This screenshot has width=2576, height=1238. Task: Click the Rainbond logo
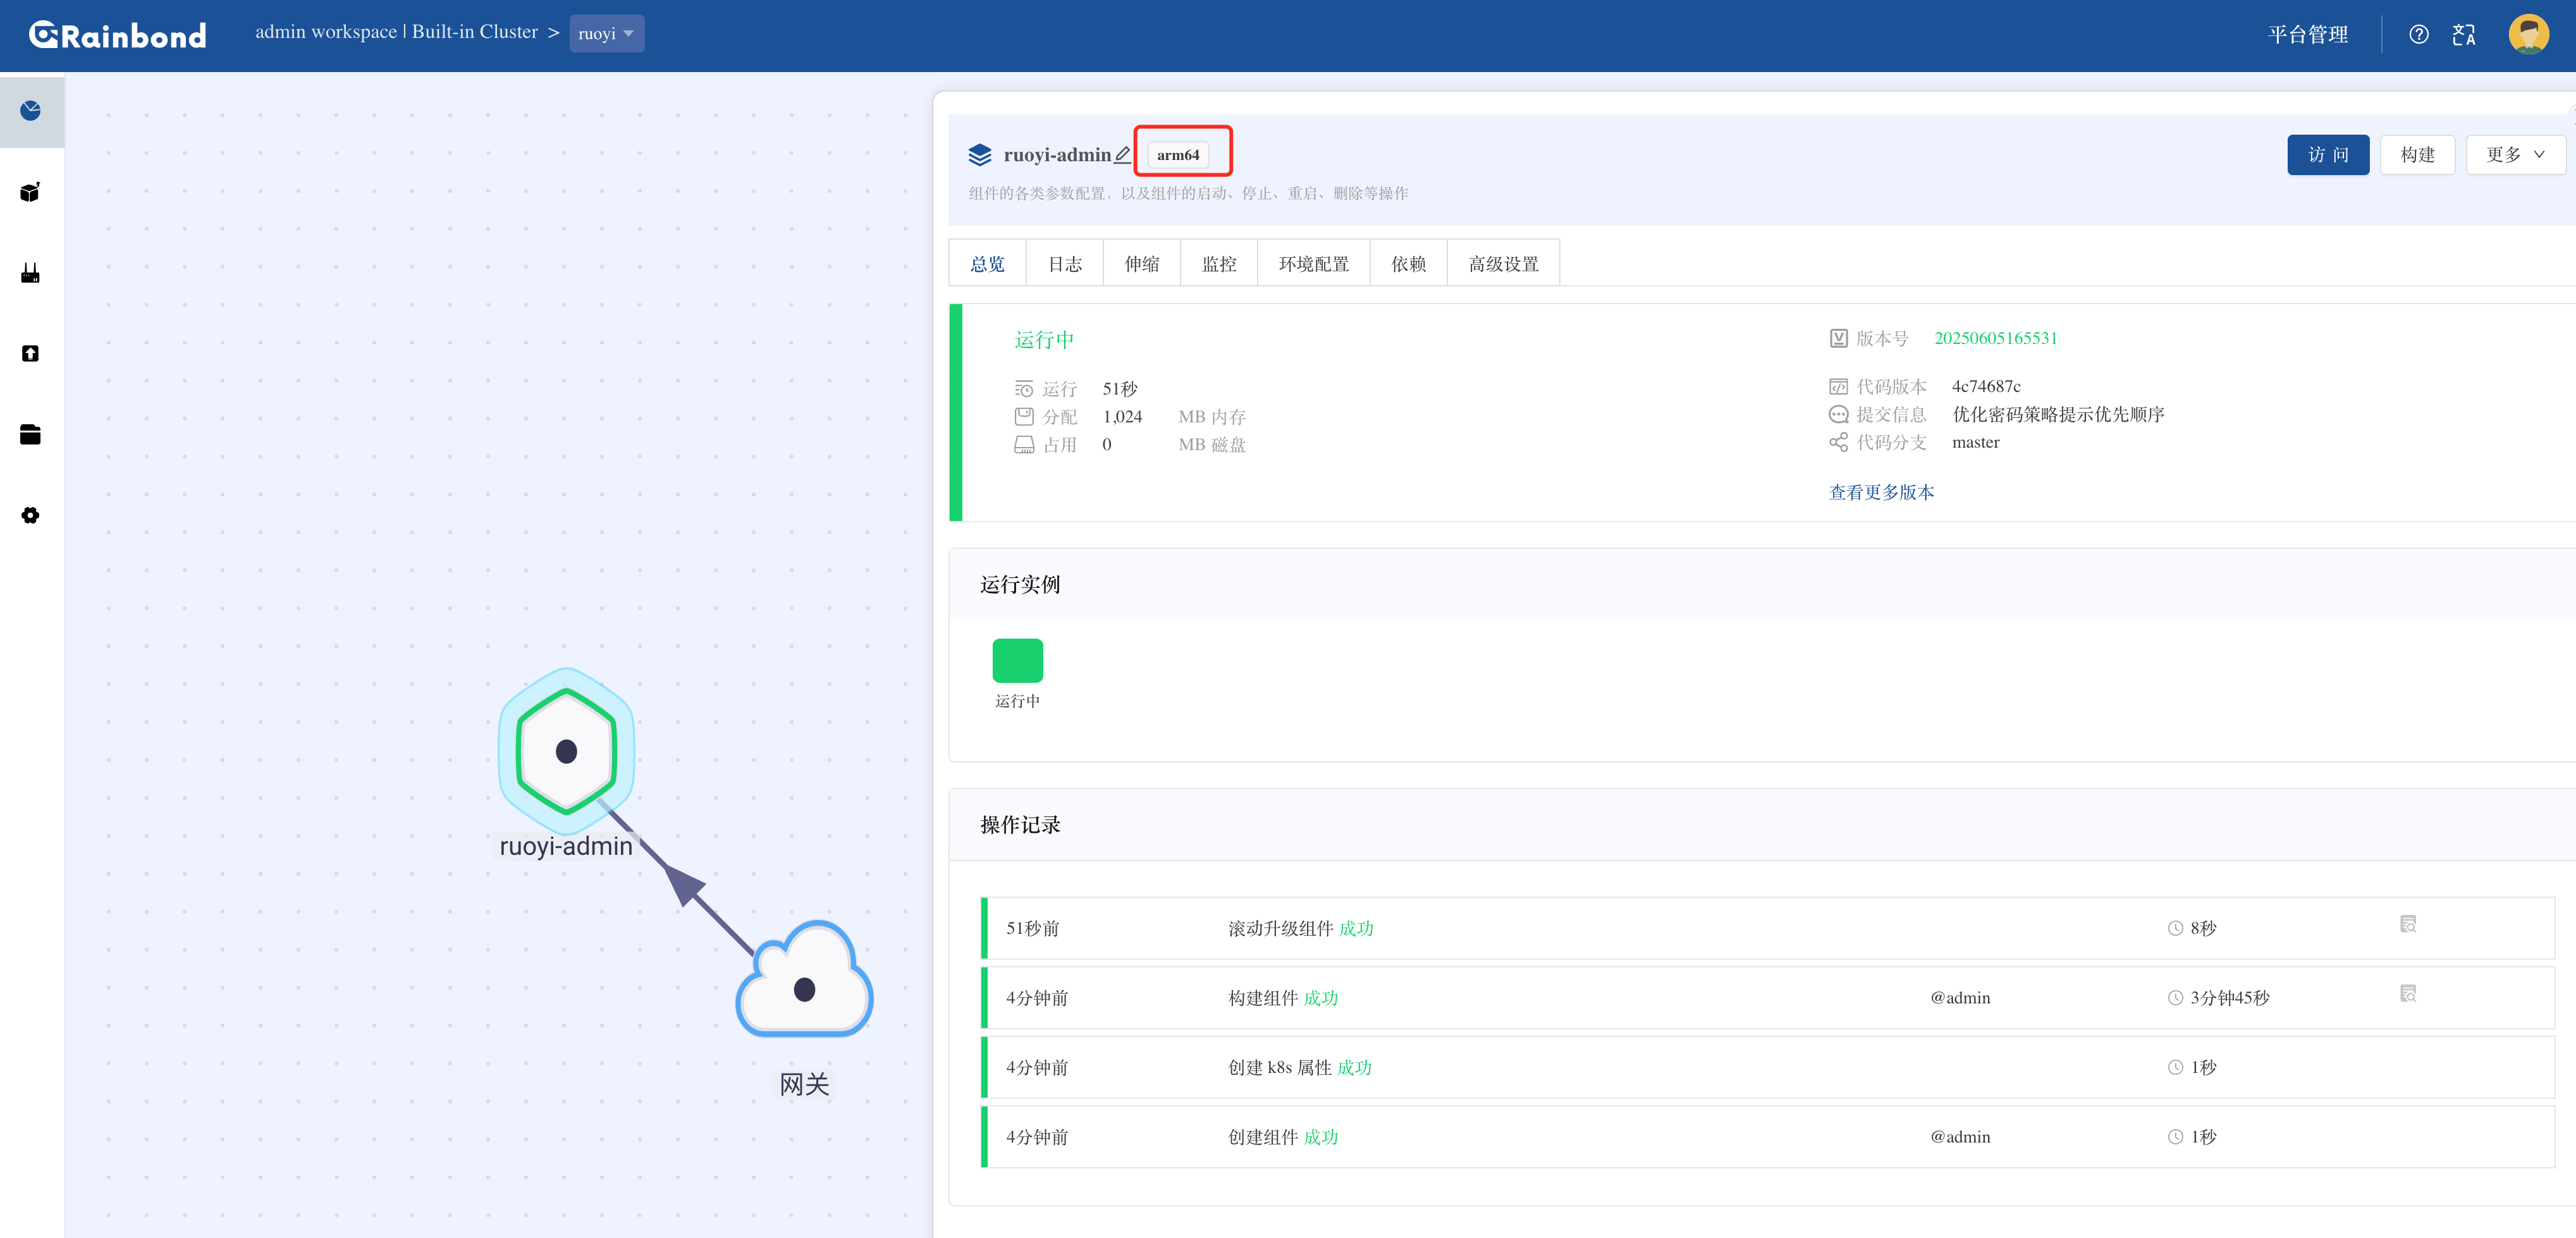pos(118,35)
